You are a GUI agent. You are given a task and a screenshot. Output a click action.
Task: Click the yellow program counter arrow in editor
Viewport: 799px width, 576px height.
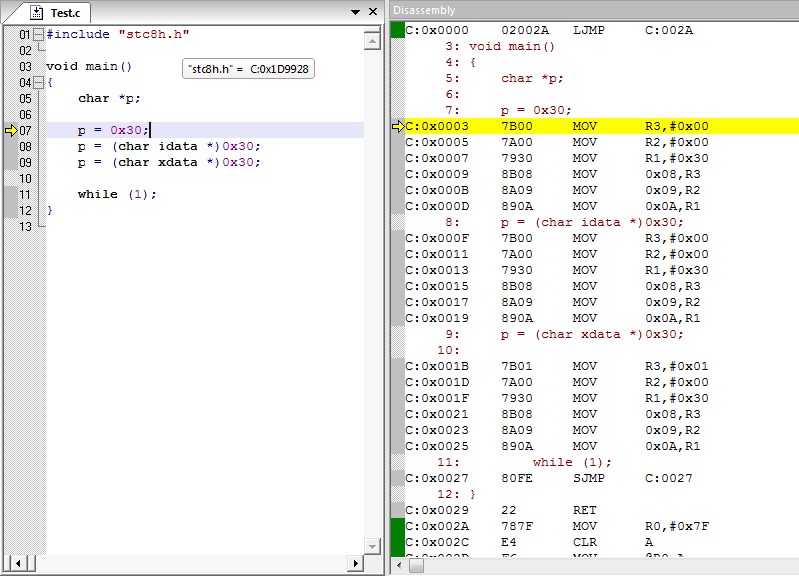tap(11, 130)
